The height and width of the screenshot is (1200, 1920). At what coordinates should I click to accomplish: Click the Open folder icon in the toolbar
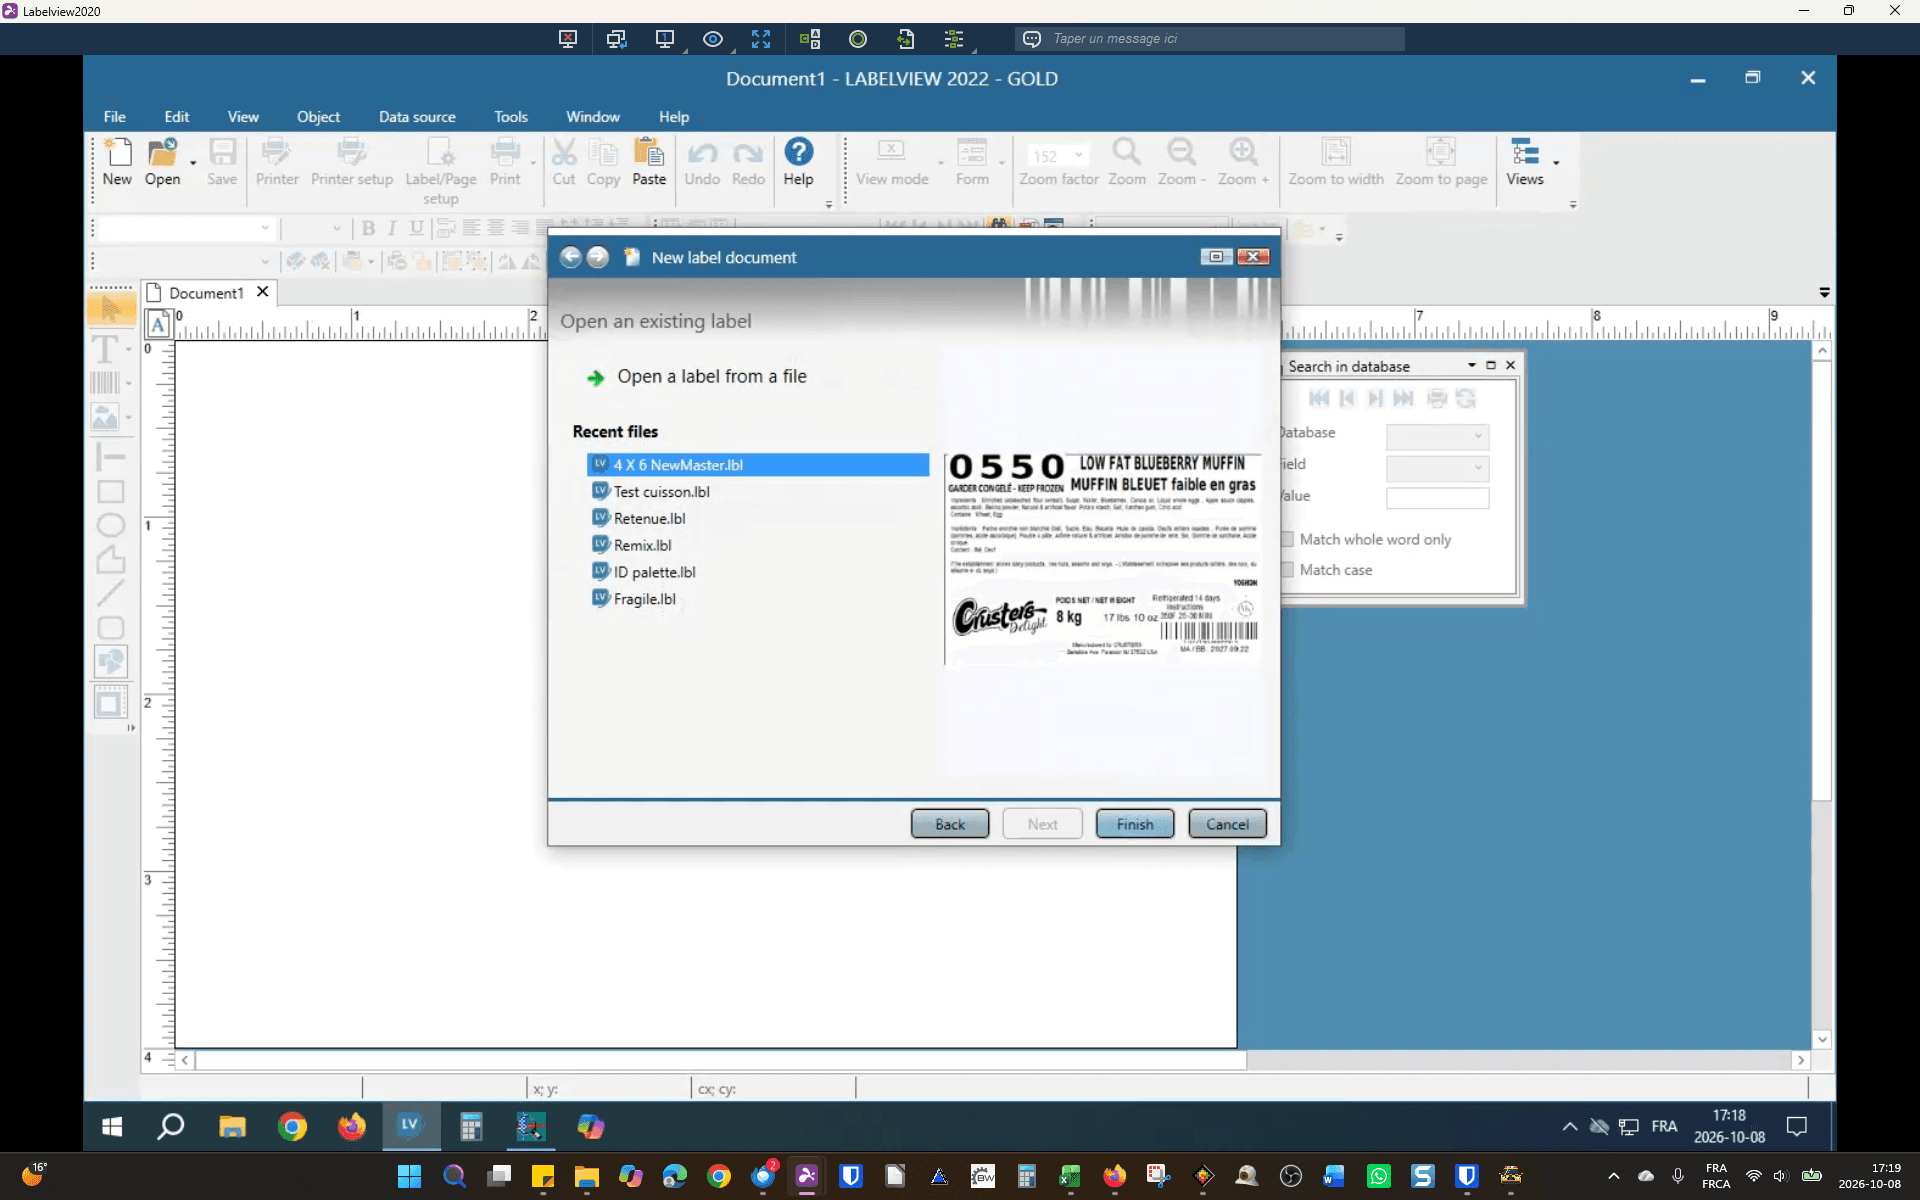click(x=162, y=152)
